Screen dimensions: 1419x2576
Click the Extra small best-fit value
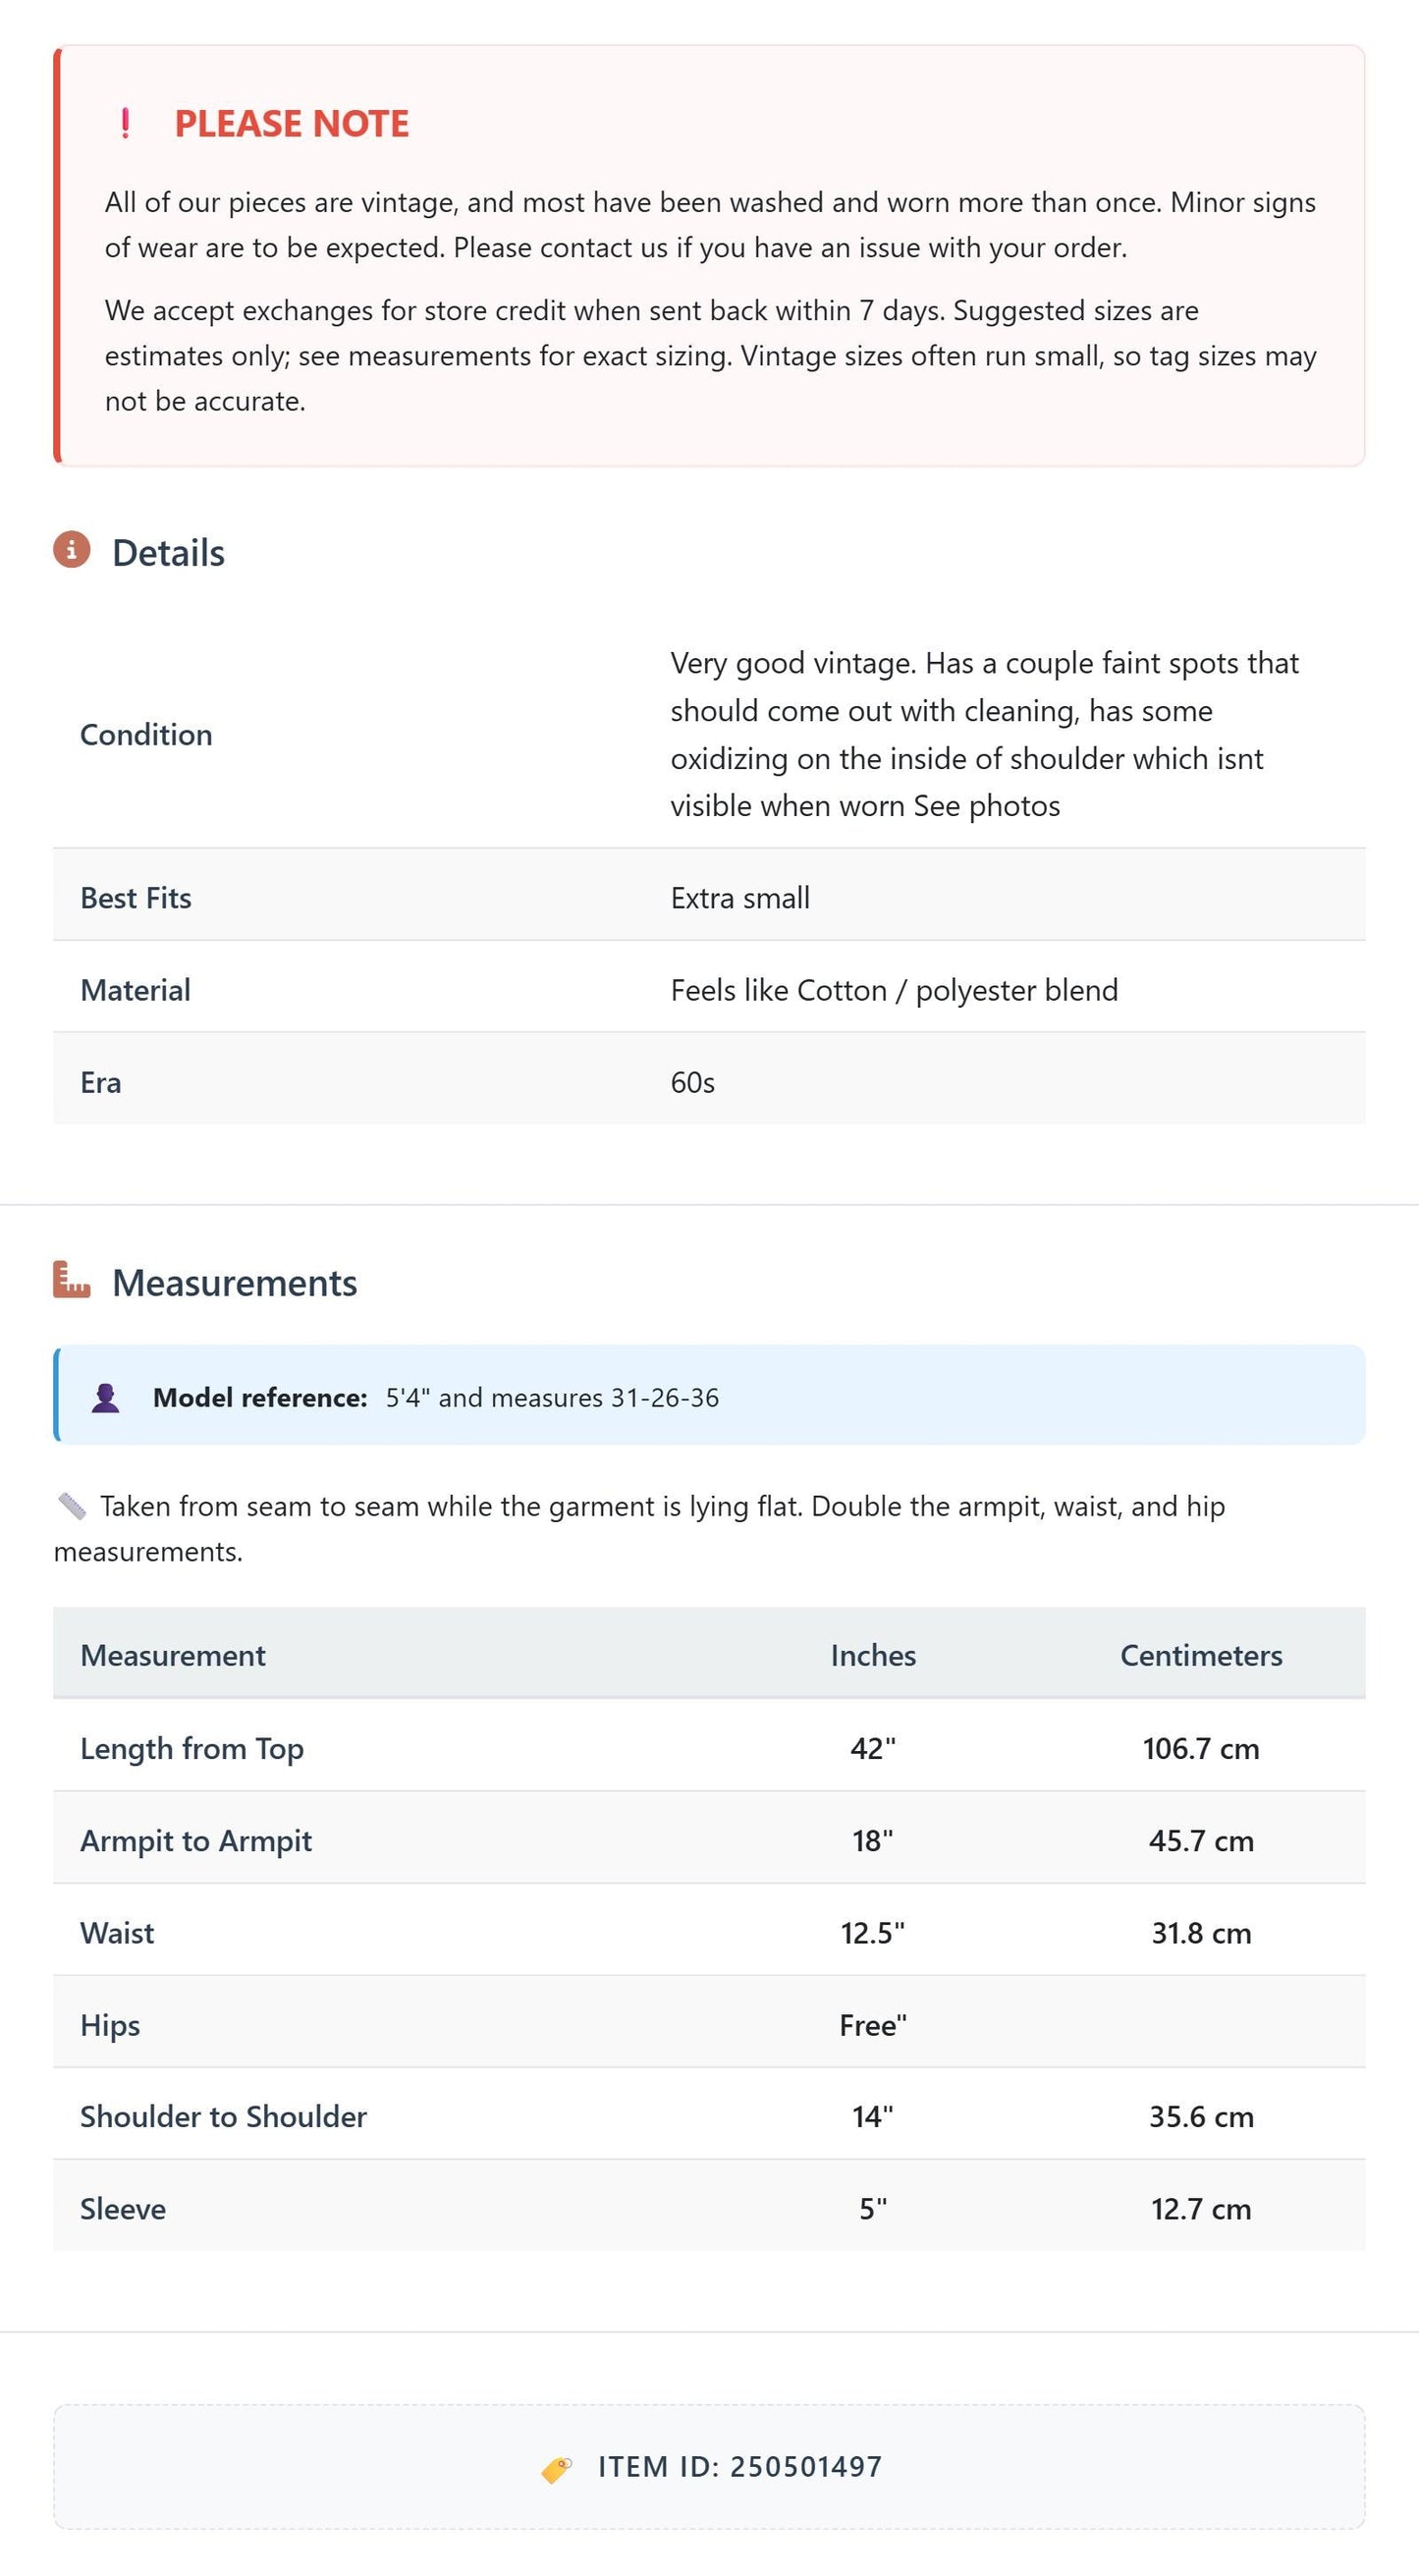(740, 898)
